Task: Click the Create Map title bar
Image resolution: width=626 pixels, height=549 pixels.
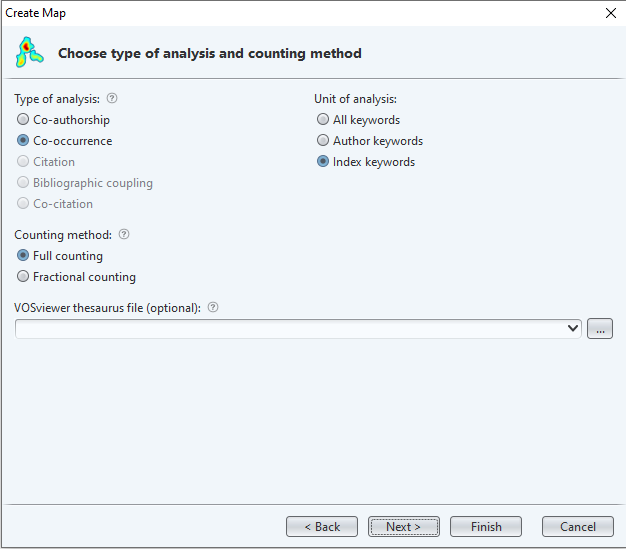Action: (300, 13)
